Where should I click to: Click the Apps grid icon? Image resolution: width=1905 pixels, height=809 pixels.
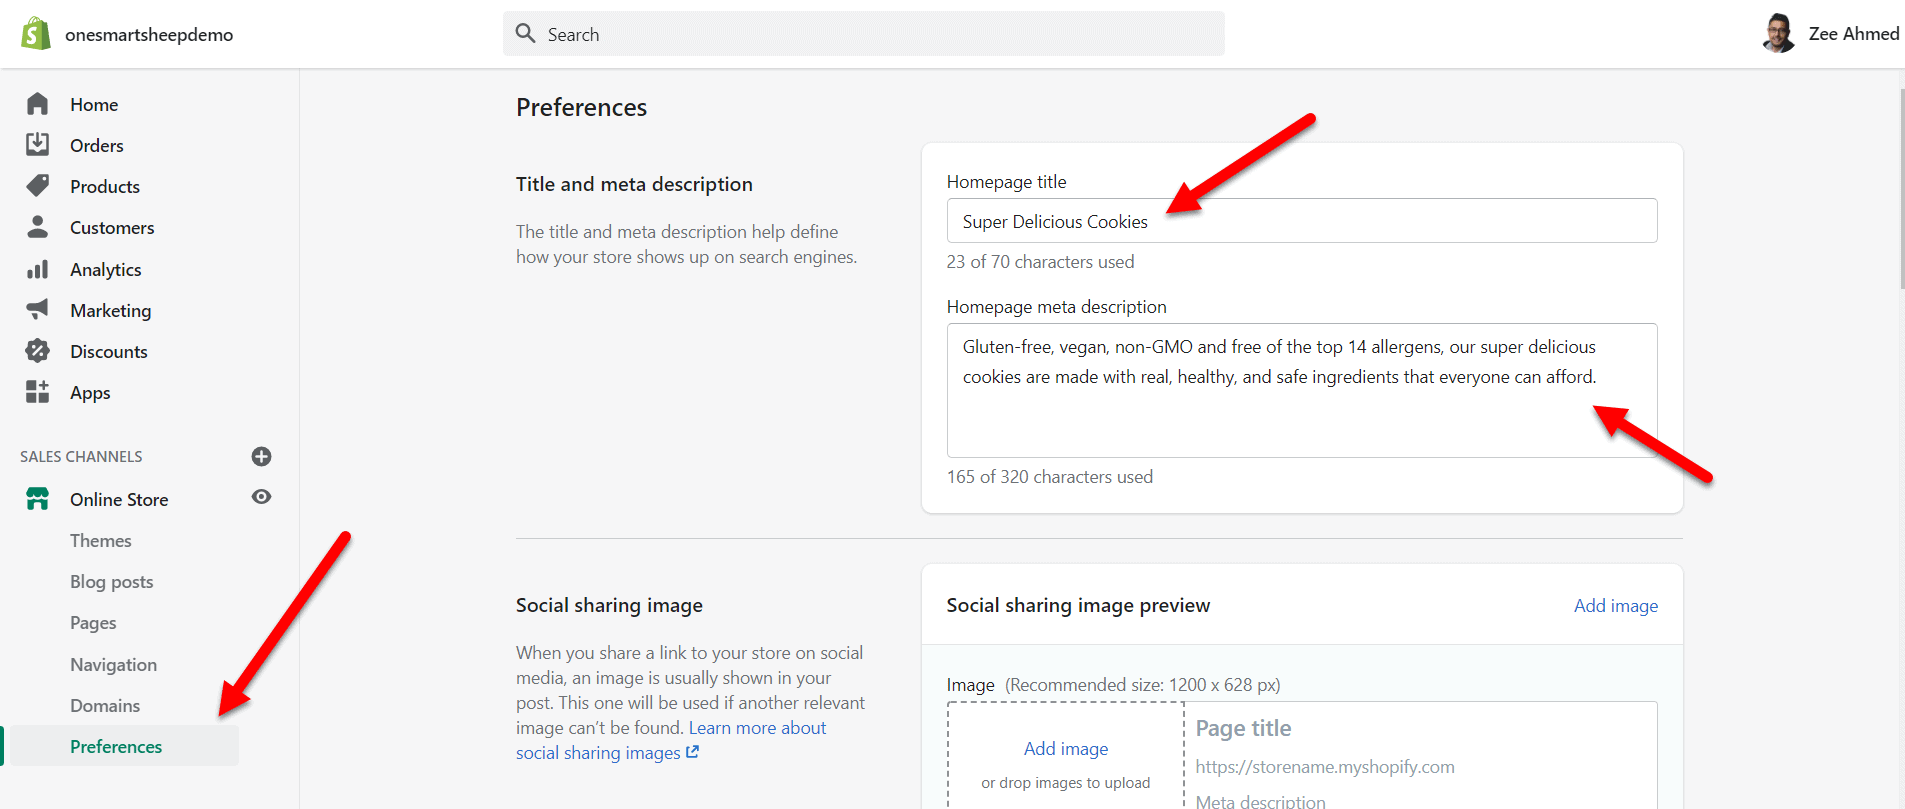[38, 392]
